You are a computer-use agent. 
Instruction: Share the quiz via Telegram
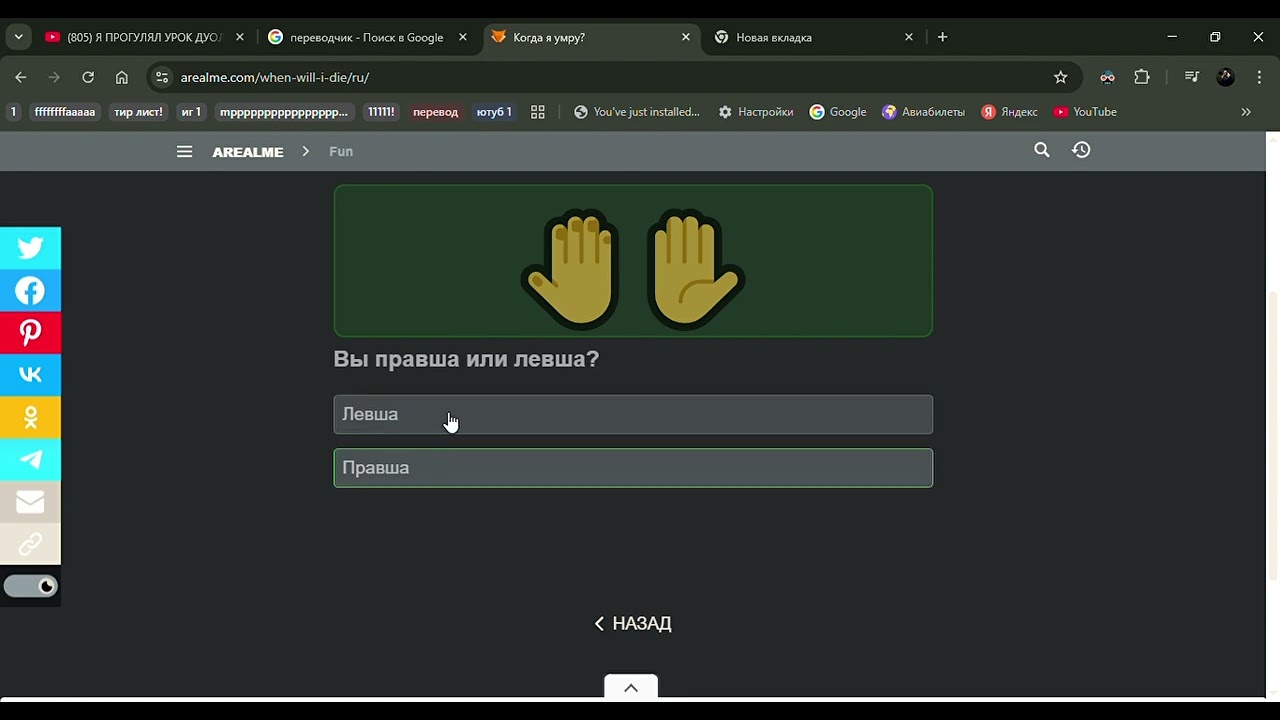(x=30, y=459)
